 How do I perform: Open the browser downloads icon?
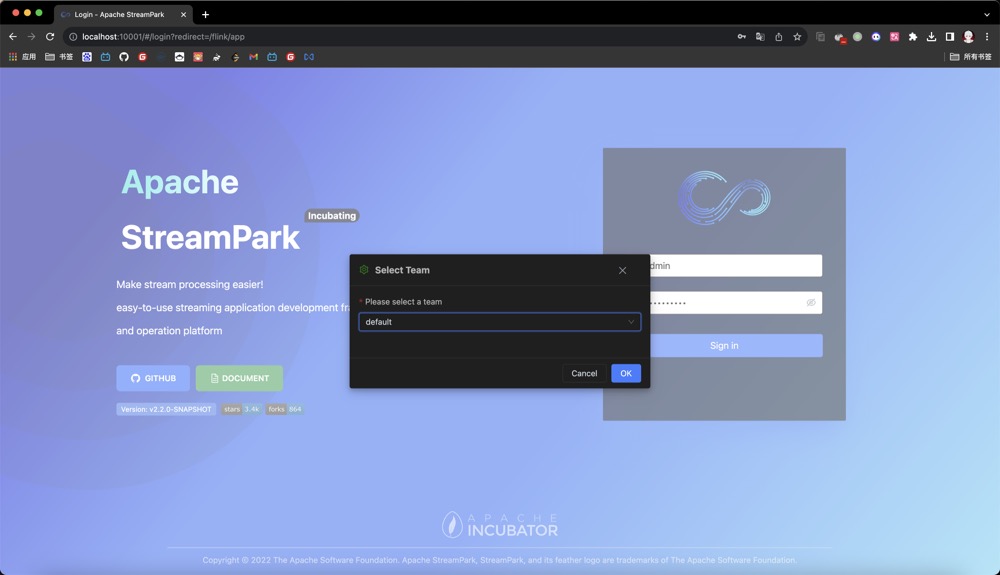pyautogui.click(x=931, y=37)
